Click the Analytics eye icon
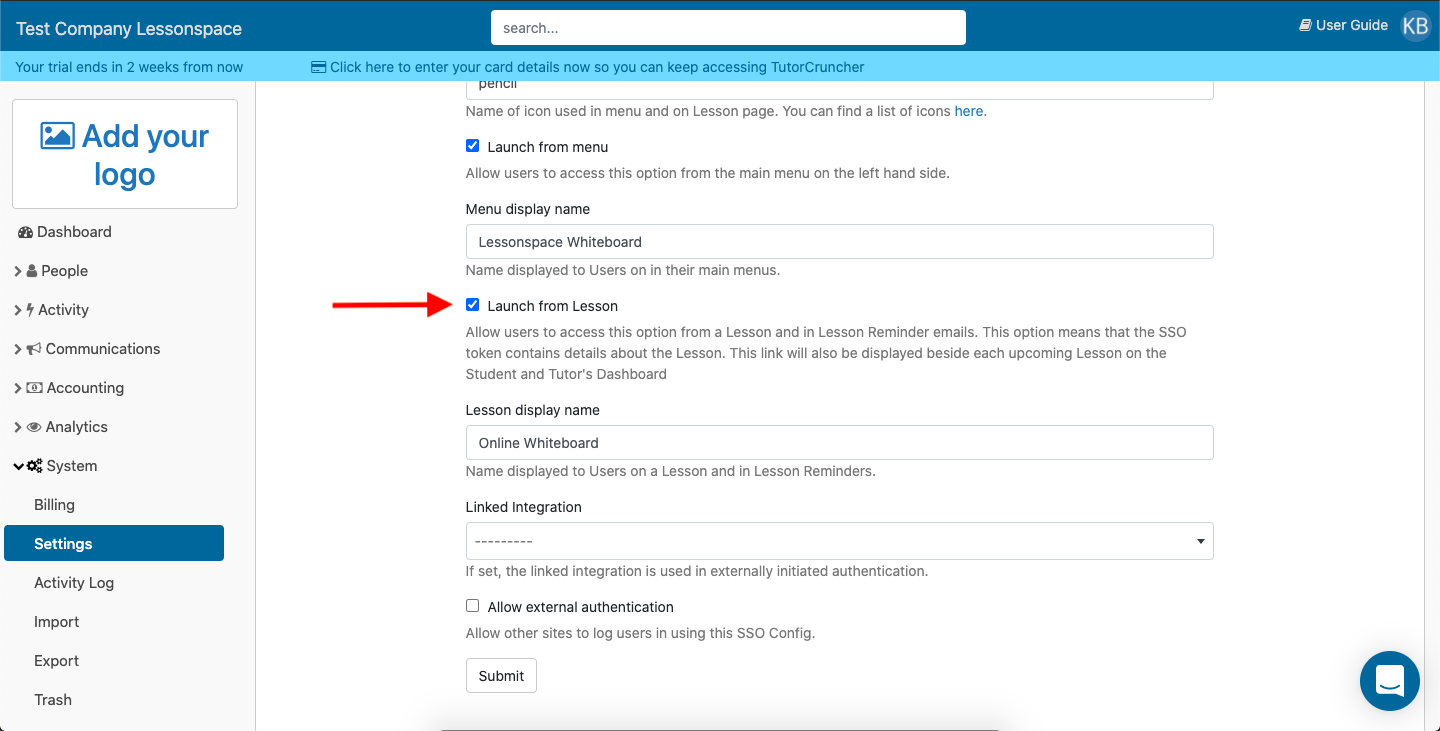This screenshot has width=1440, height=731. (34, 427)
